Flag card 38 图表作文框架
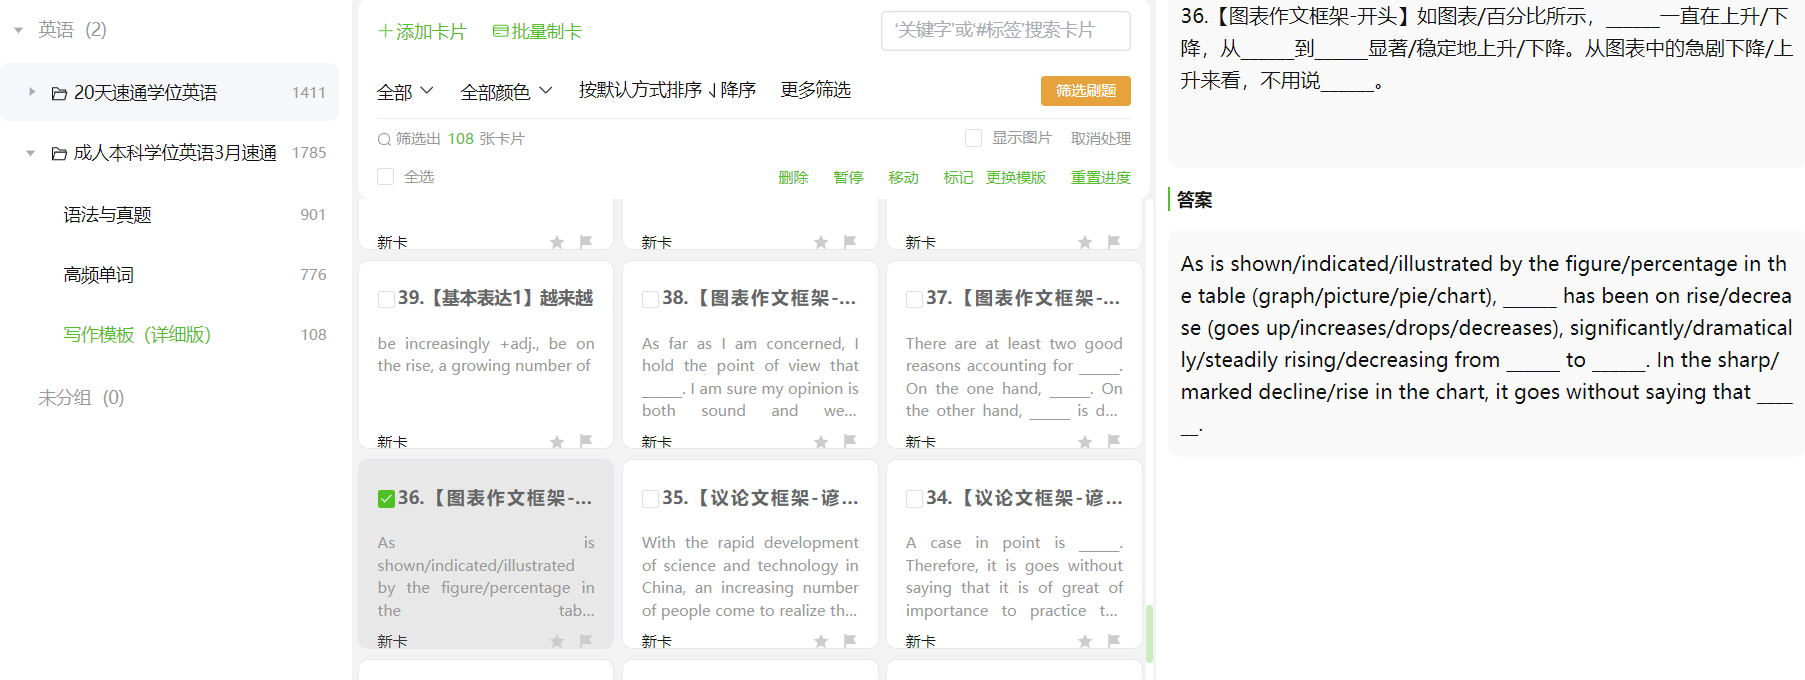 pos(850,441)
